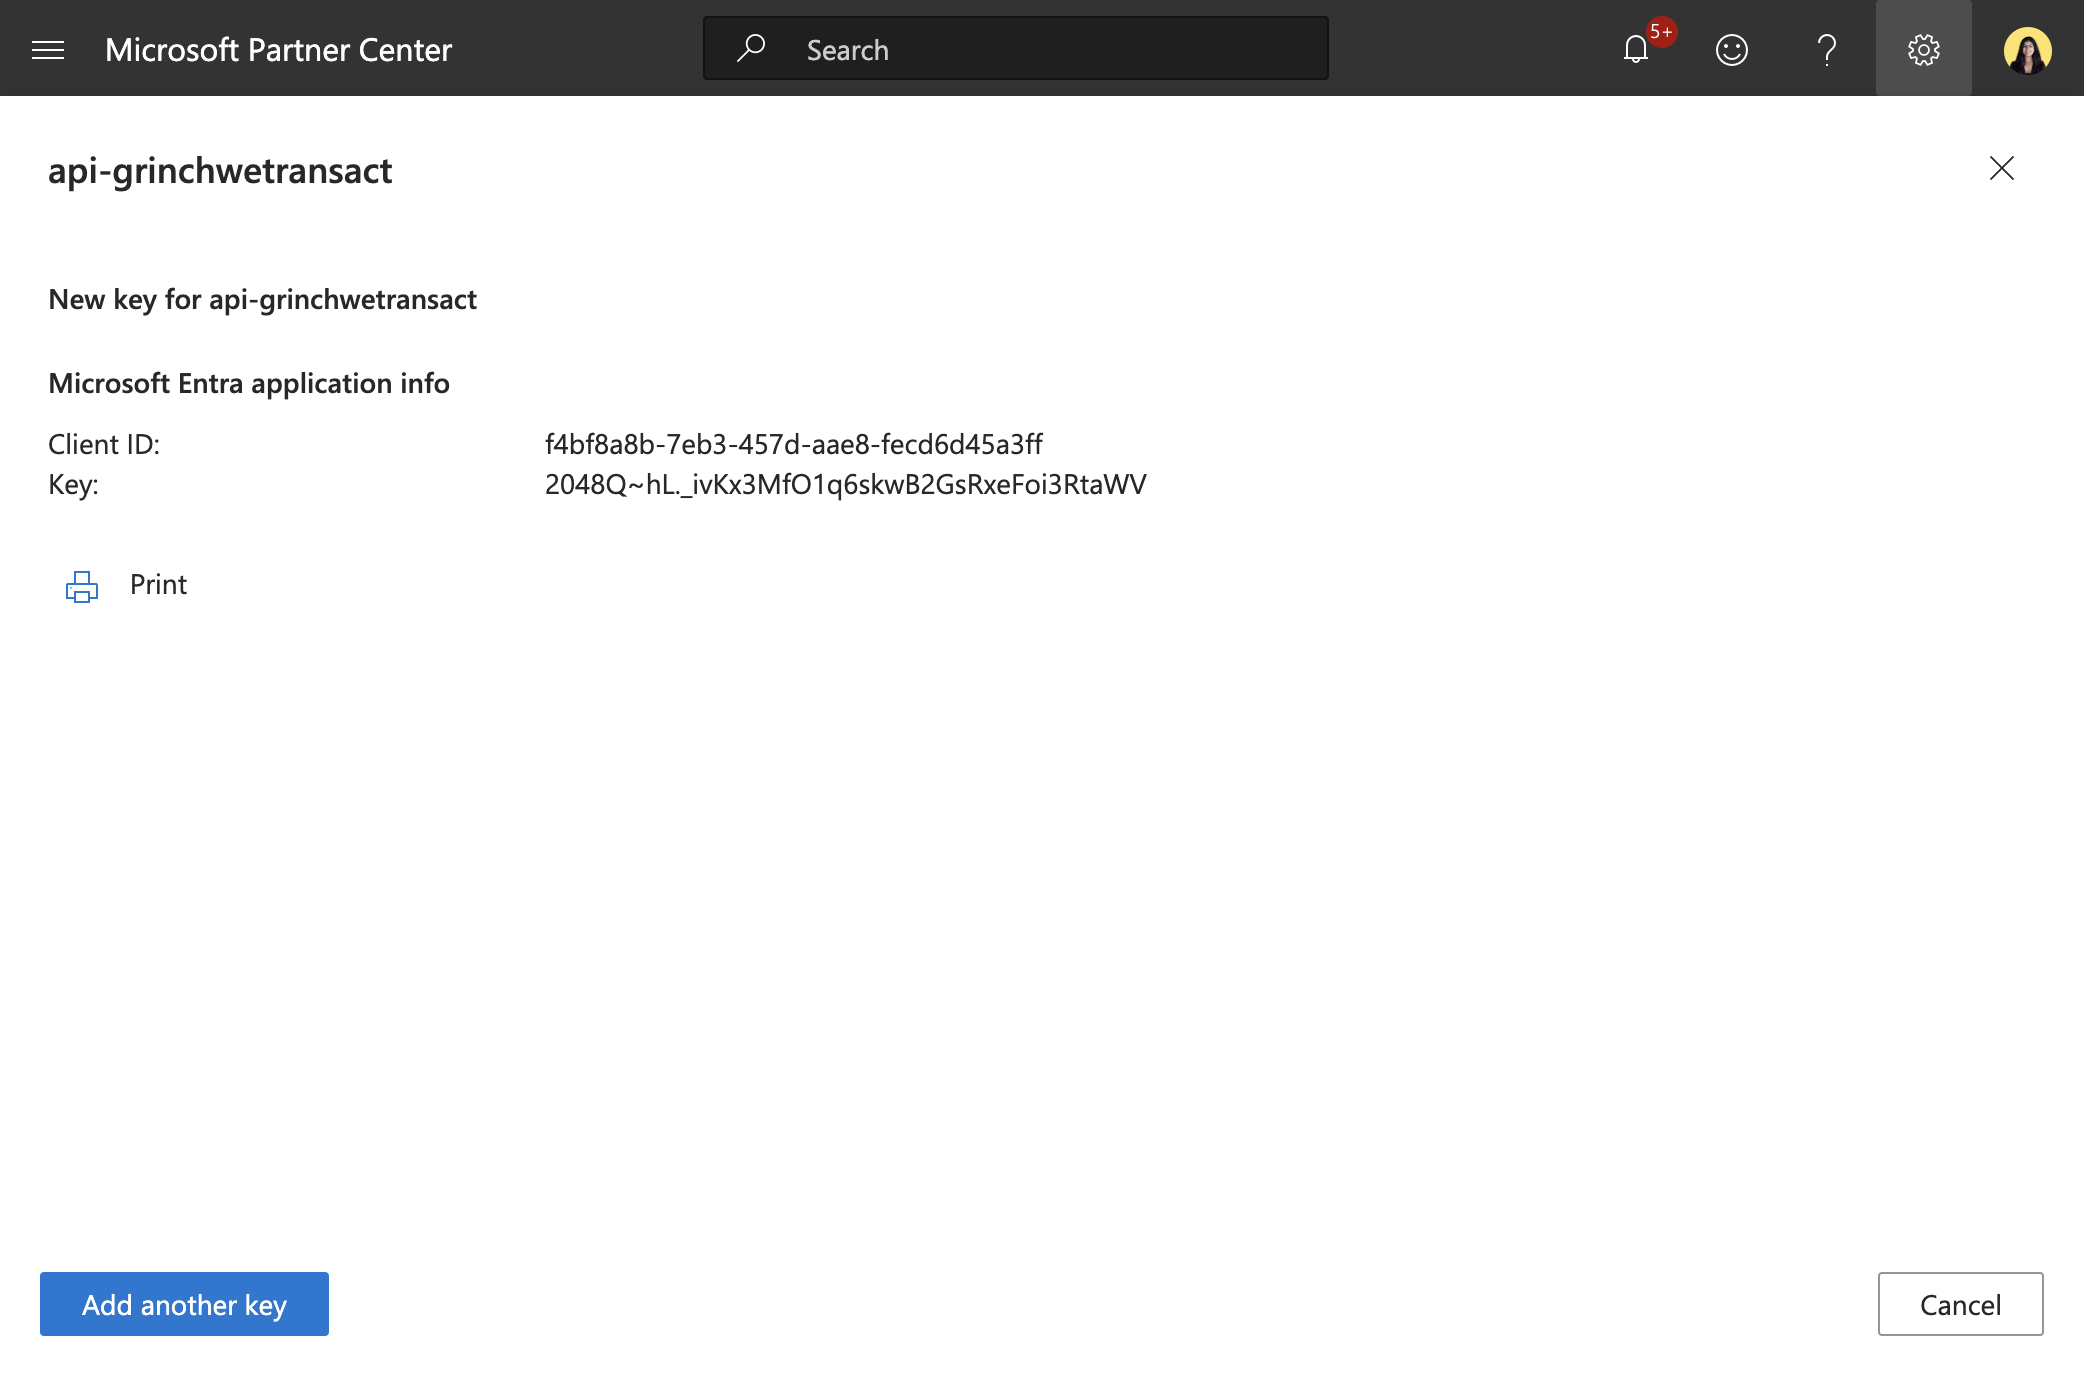Click Microsoft Entra application info heading
This screenshot has height=1376, width=2084.
249,384
